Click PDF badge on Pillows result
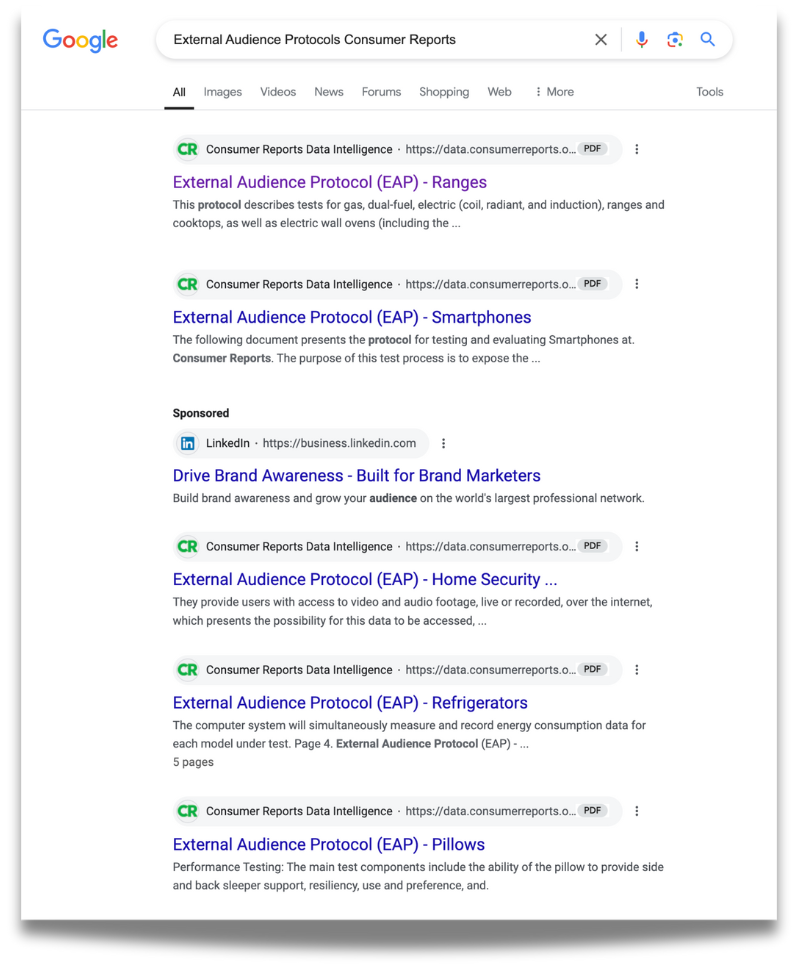Image resolution: width=799 pixels, height=971 pixels. (592, 811)
